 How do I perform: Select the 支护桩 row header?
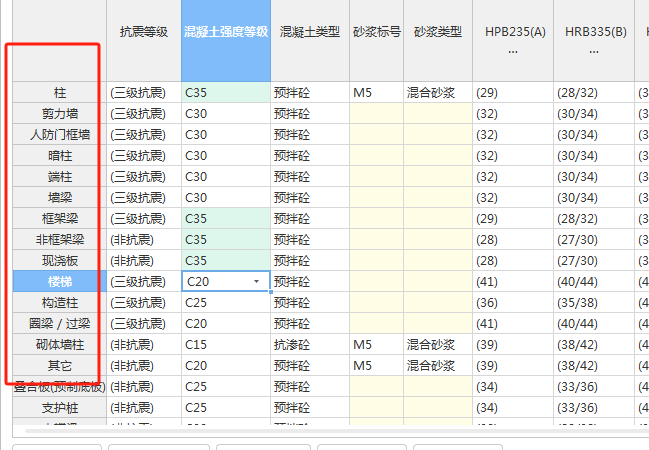coord(60,408)
